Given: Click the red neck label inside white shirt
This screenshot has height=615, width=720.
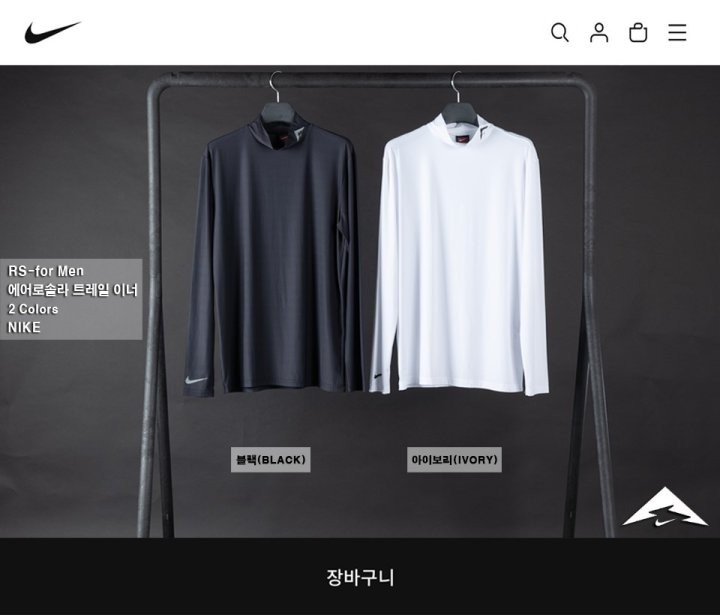Looking at the screenshot, I should click(462, 139).
